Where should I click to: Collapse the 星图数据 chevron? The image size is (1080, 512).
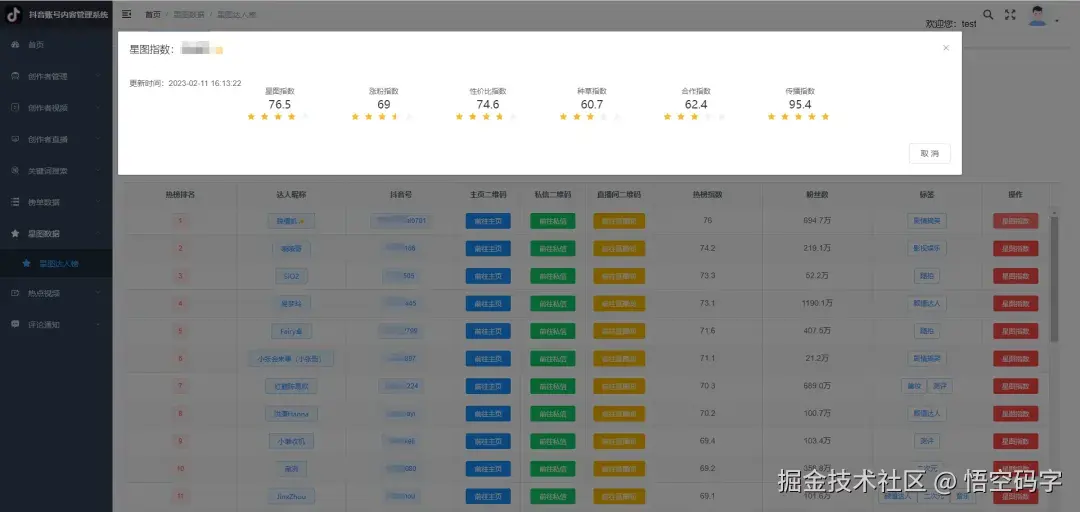[98, 234]
